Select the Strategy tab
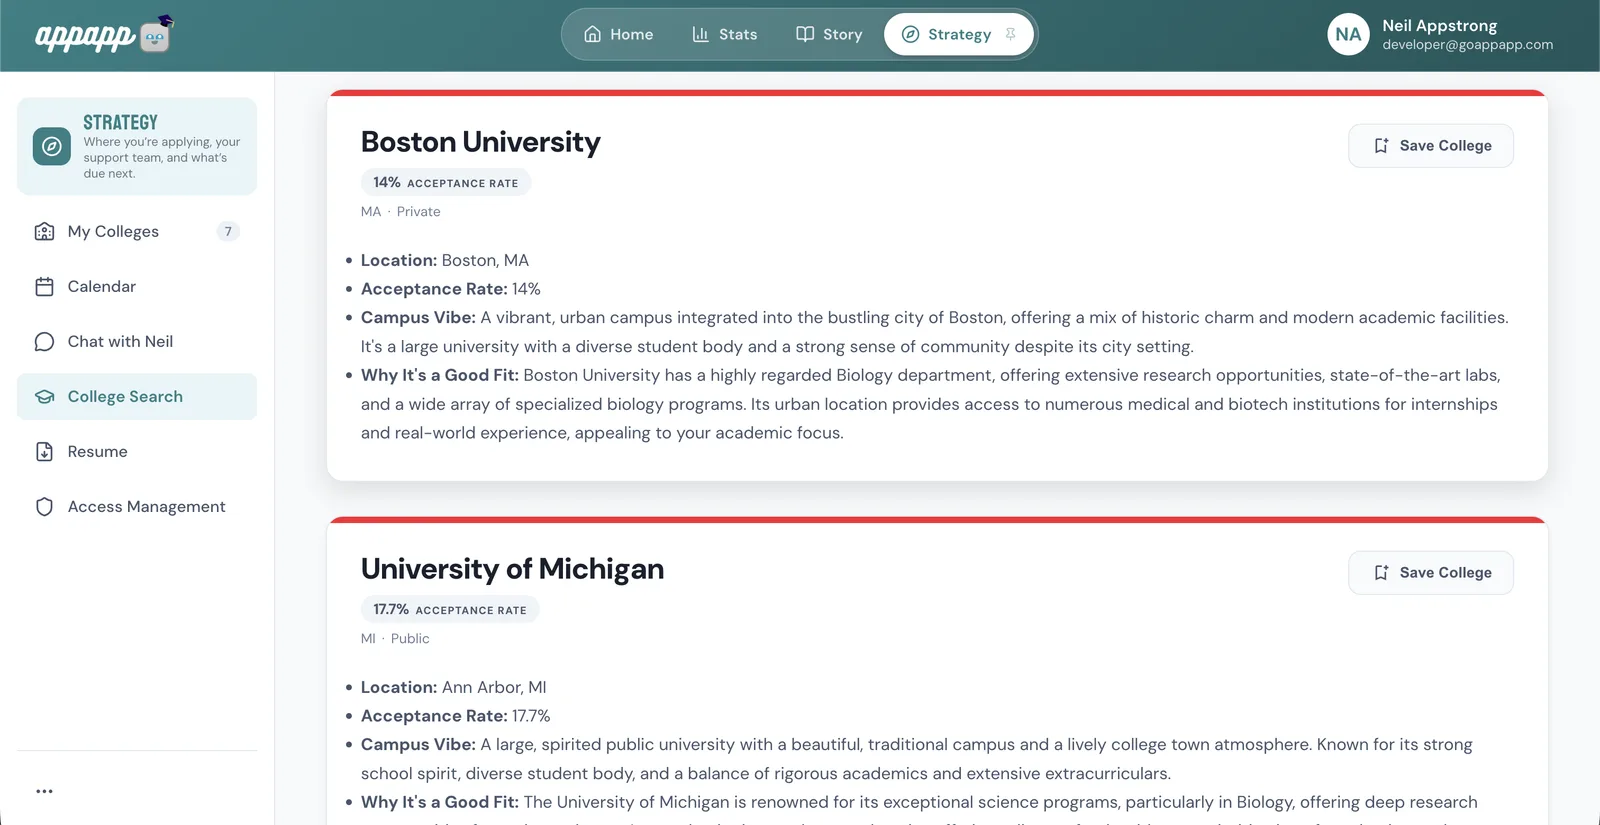The width and height of the screenshot is (1600, 825). pyautogui.click(x=958, y=34)
